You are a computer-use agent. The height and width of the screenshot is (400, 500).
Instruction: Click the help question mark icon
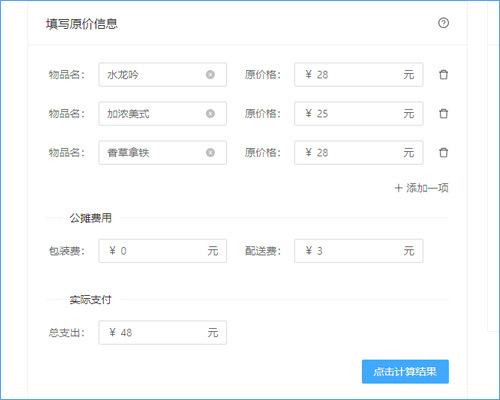click(x=443, y=23)
